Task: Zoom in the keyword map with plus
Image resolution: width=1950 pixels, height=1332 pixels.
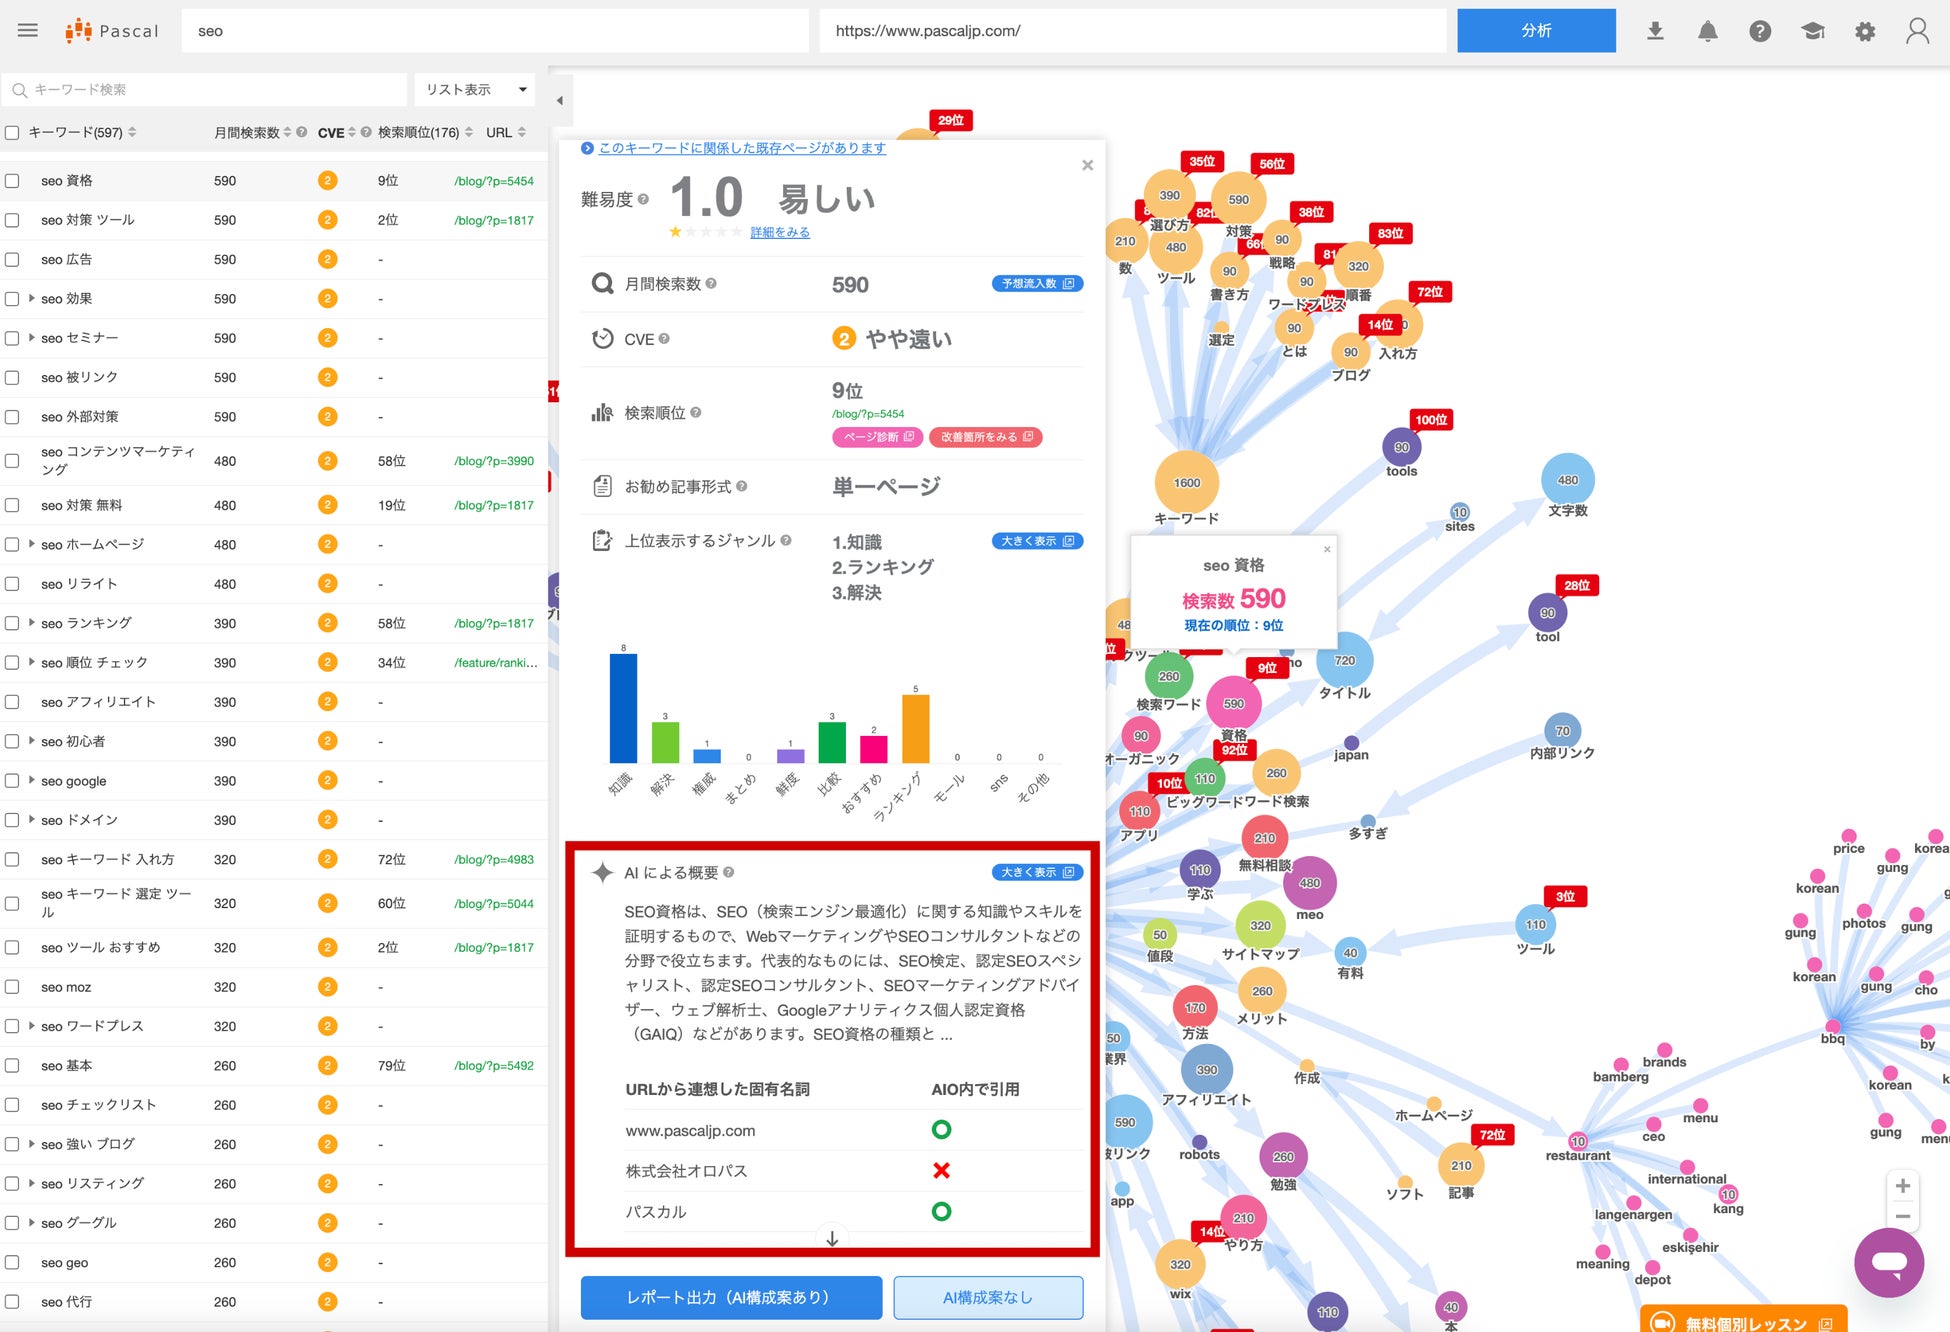Action: [x=1902, y=1186]
